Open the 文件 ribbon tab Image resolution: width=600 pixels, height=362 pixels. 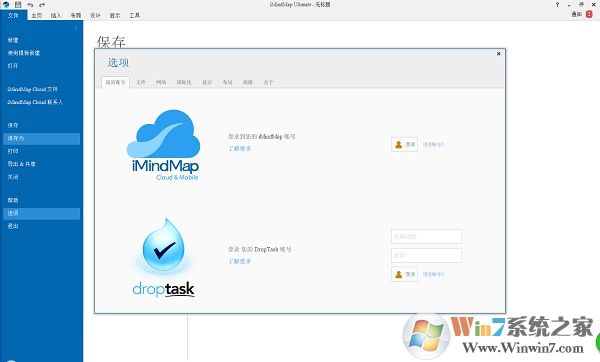pos(13,15)
